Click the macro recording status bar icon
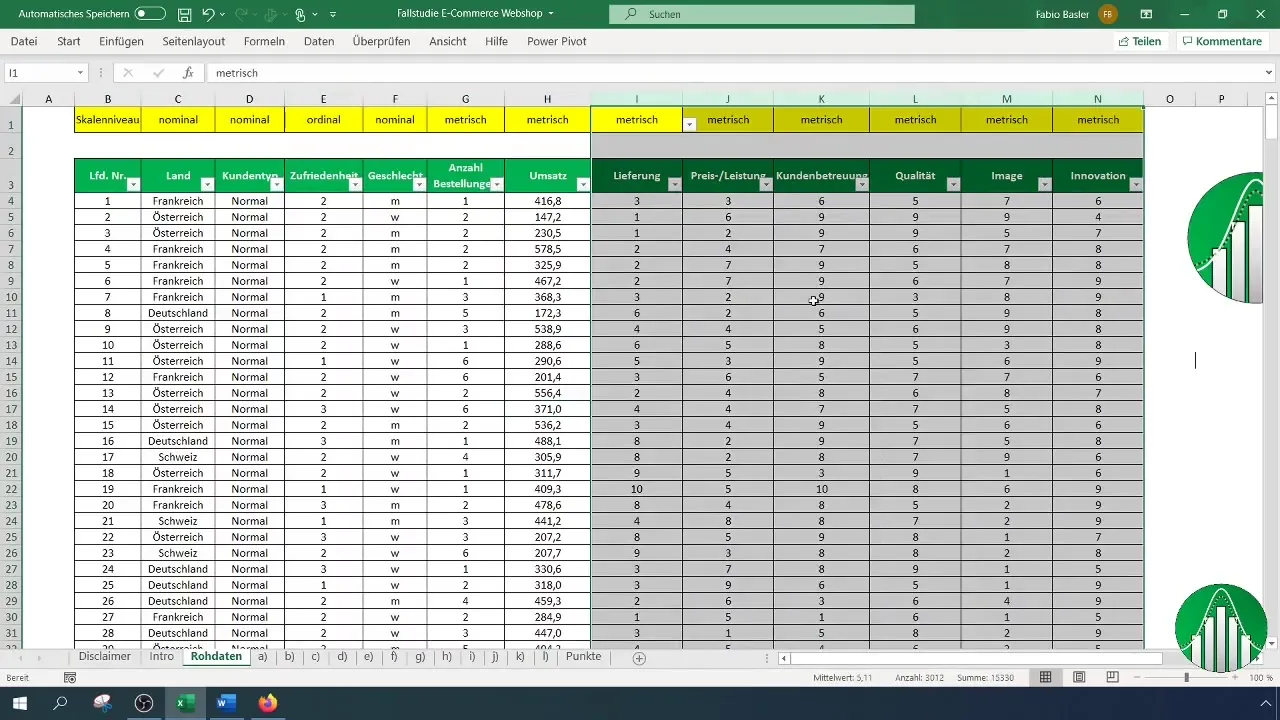 pyautogui.click(x=70, y=678)
